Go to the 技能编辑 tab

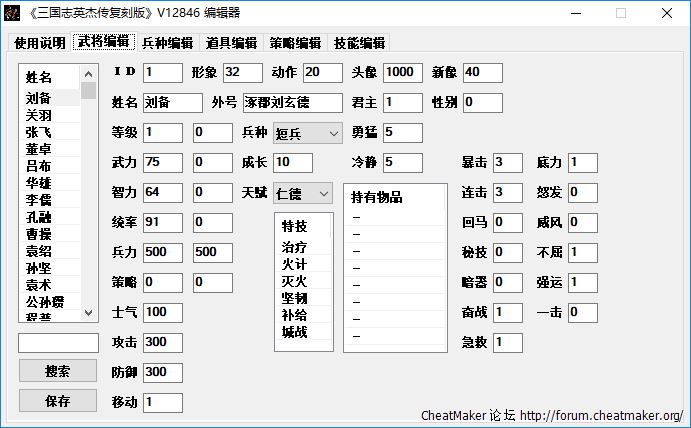(x=359, y=43)
